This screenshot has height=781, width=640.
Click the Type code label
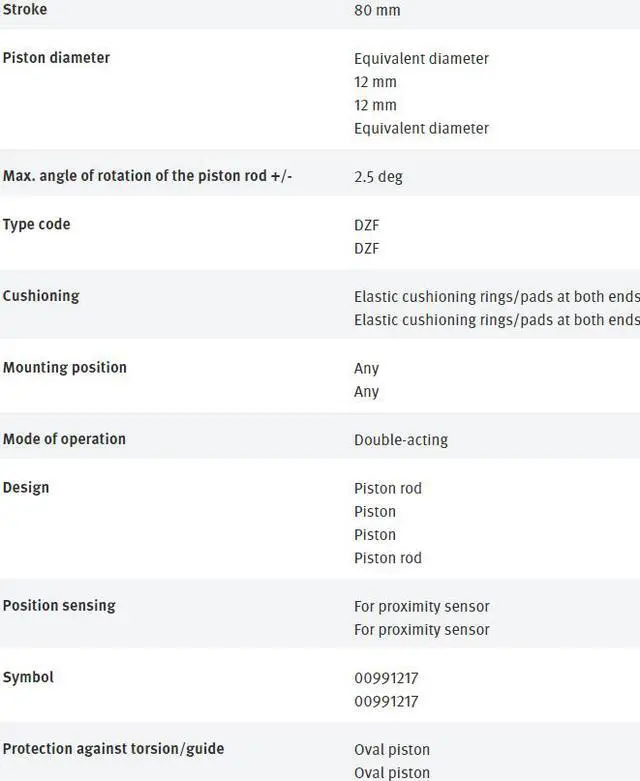click(36, 224)
